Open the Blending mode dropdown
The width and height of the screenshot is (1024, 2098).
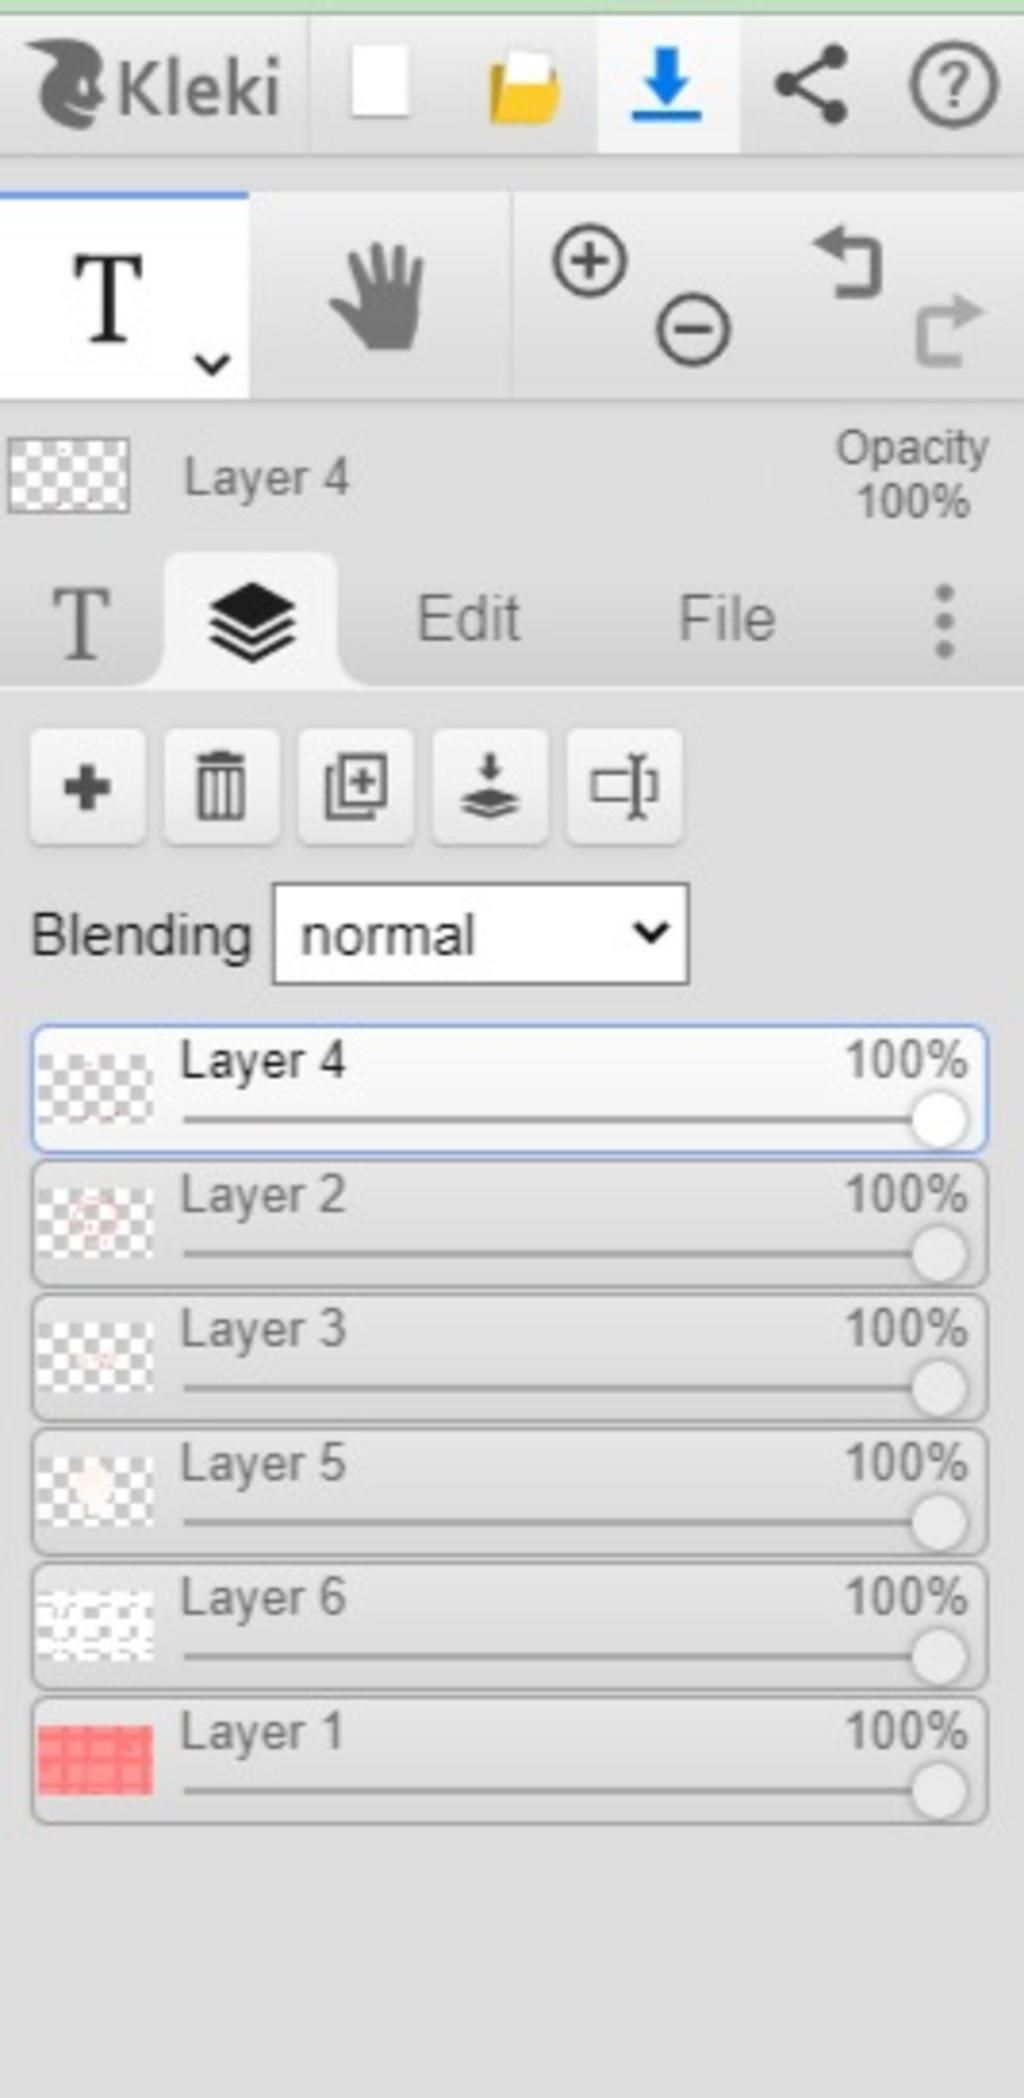(480, 934)
